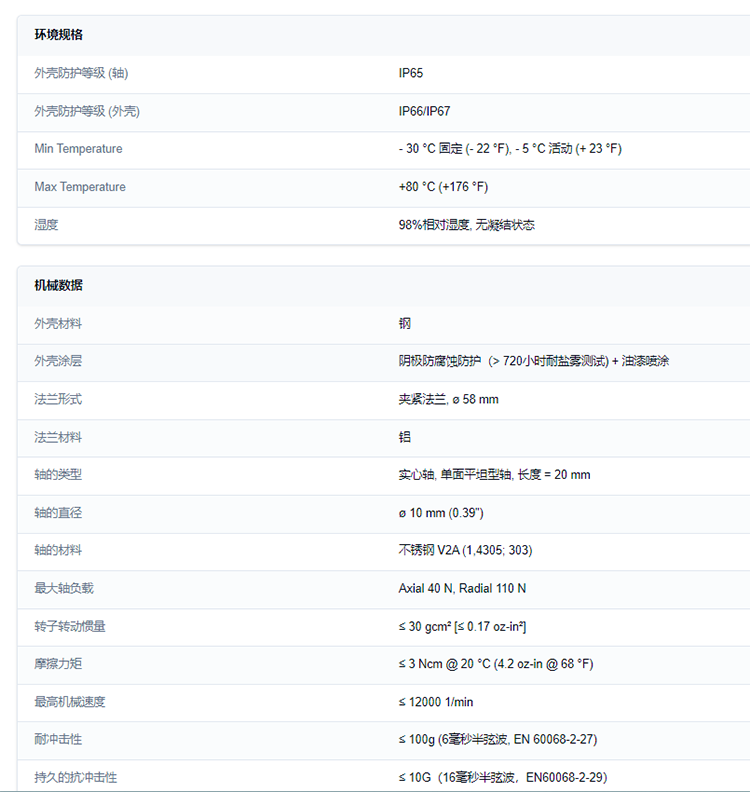Select the IP65 value
Screen dimensions: 750x792
pos(411,73)
